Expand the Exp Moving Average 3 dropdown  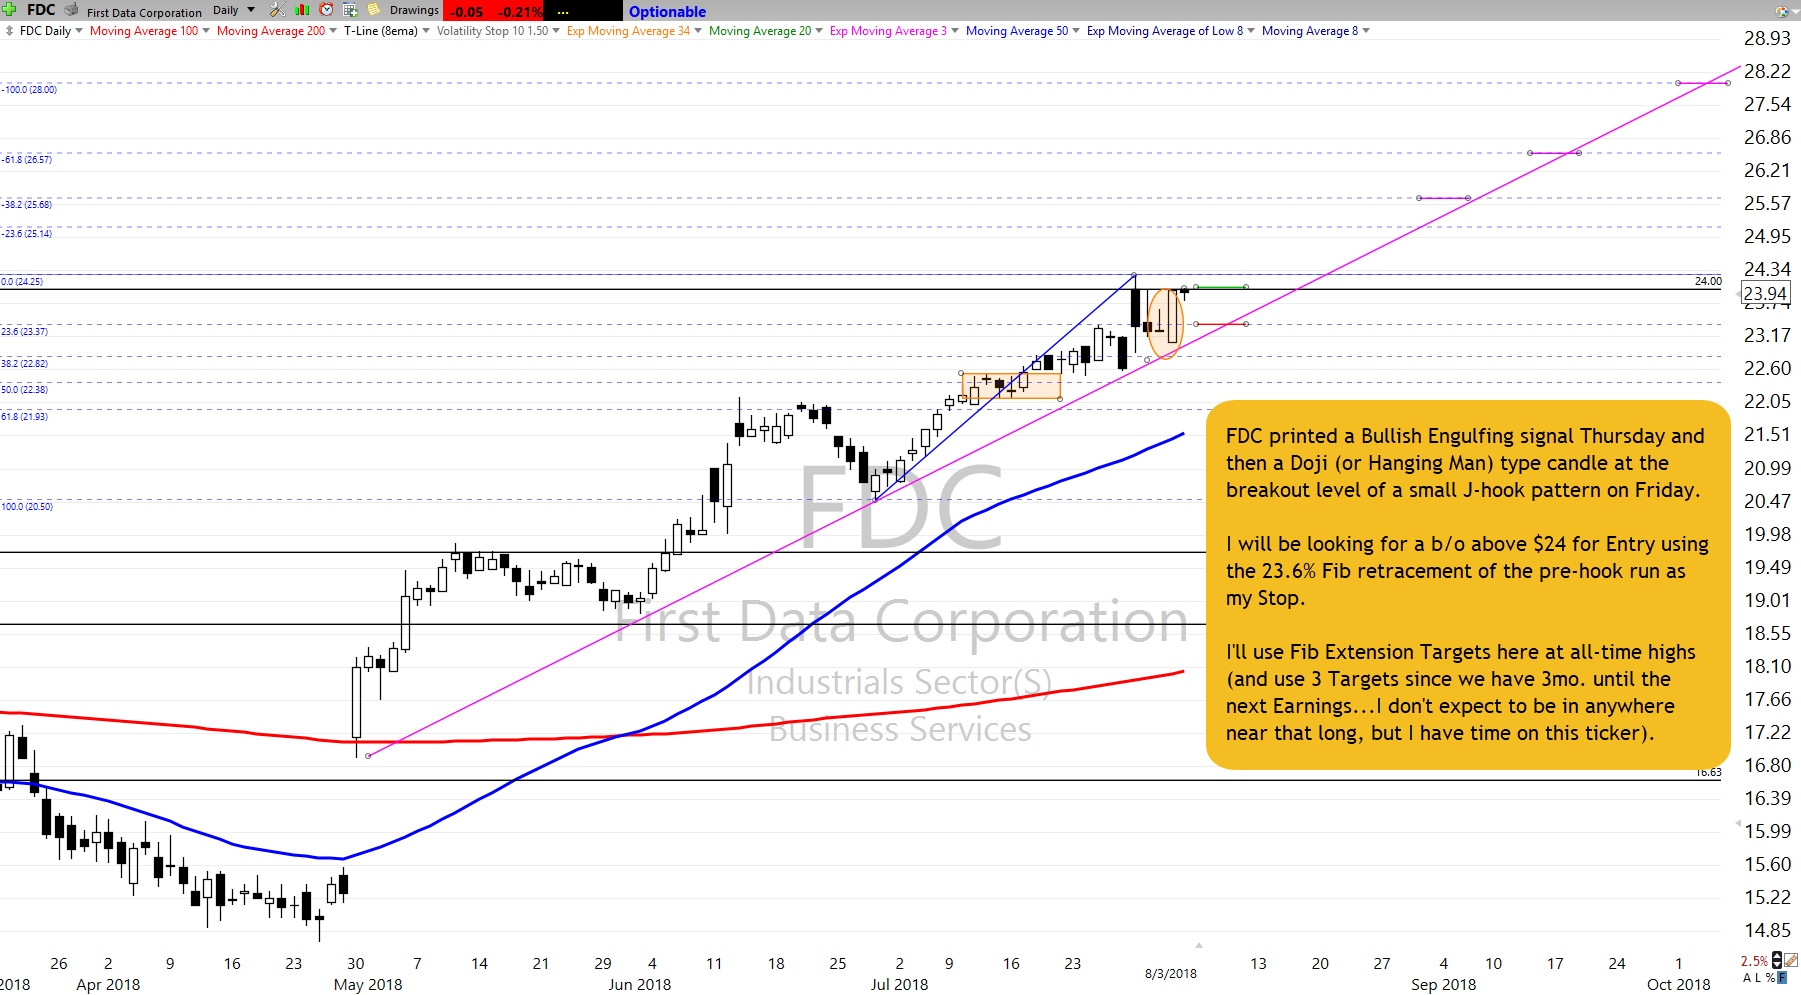955,31
